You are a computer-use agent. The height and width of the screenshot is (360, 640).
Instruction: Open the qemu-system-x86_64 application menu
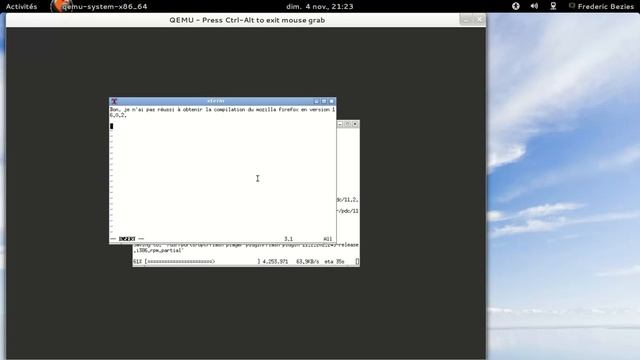[100, 6]
